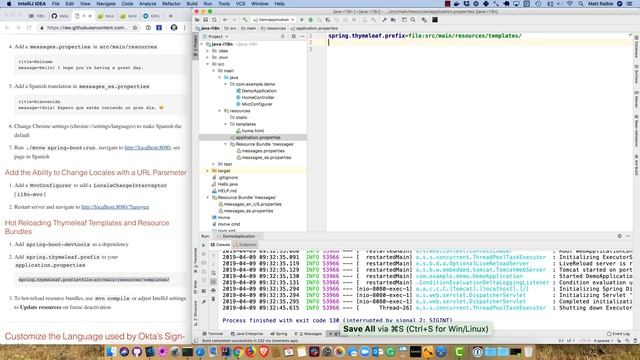Screen dimensions: 640x360
Task: Open the Navigate menu
Action: point(106,4)
